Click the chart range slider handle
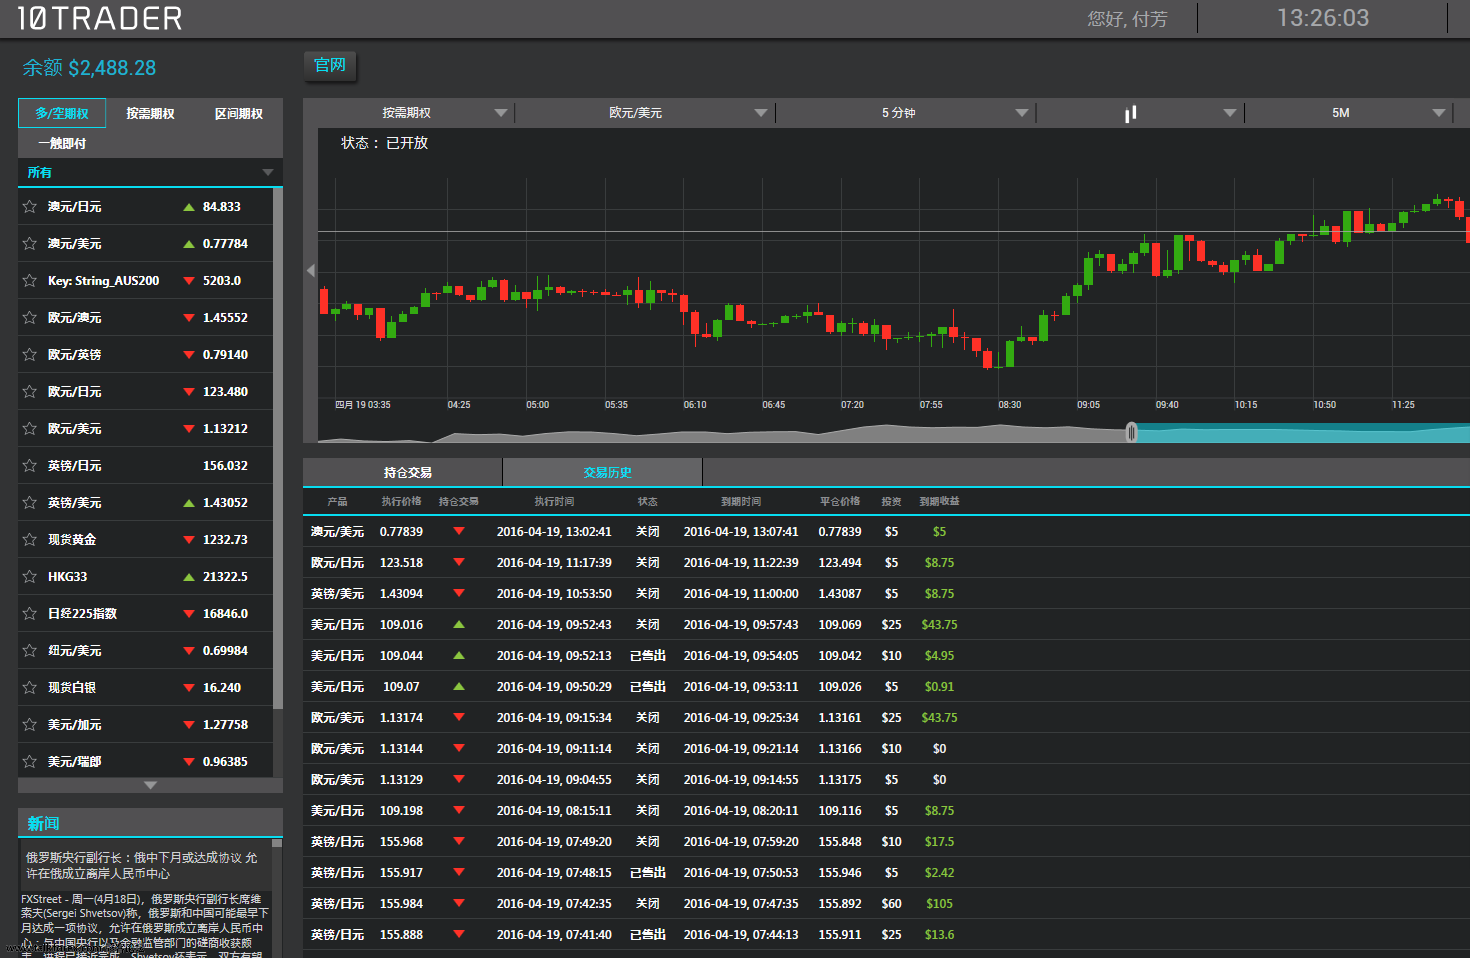The image size is (1470, 958). click(x=1131, y=432)
